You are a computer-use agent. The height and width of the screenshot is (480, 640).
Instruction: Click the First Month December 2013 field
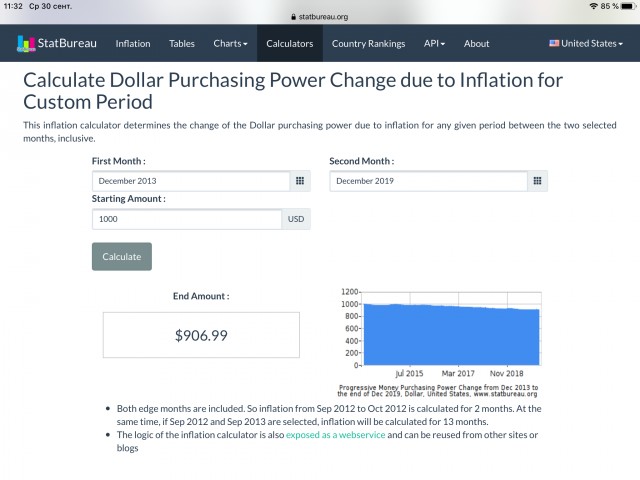[x=191, y=181]
